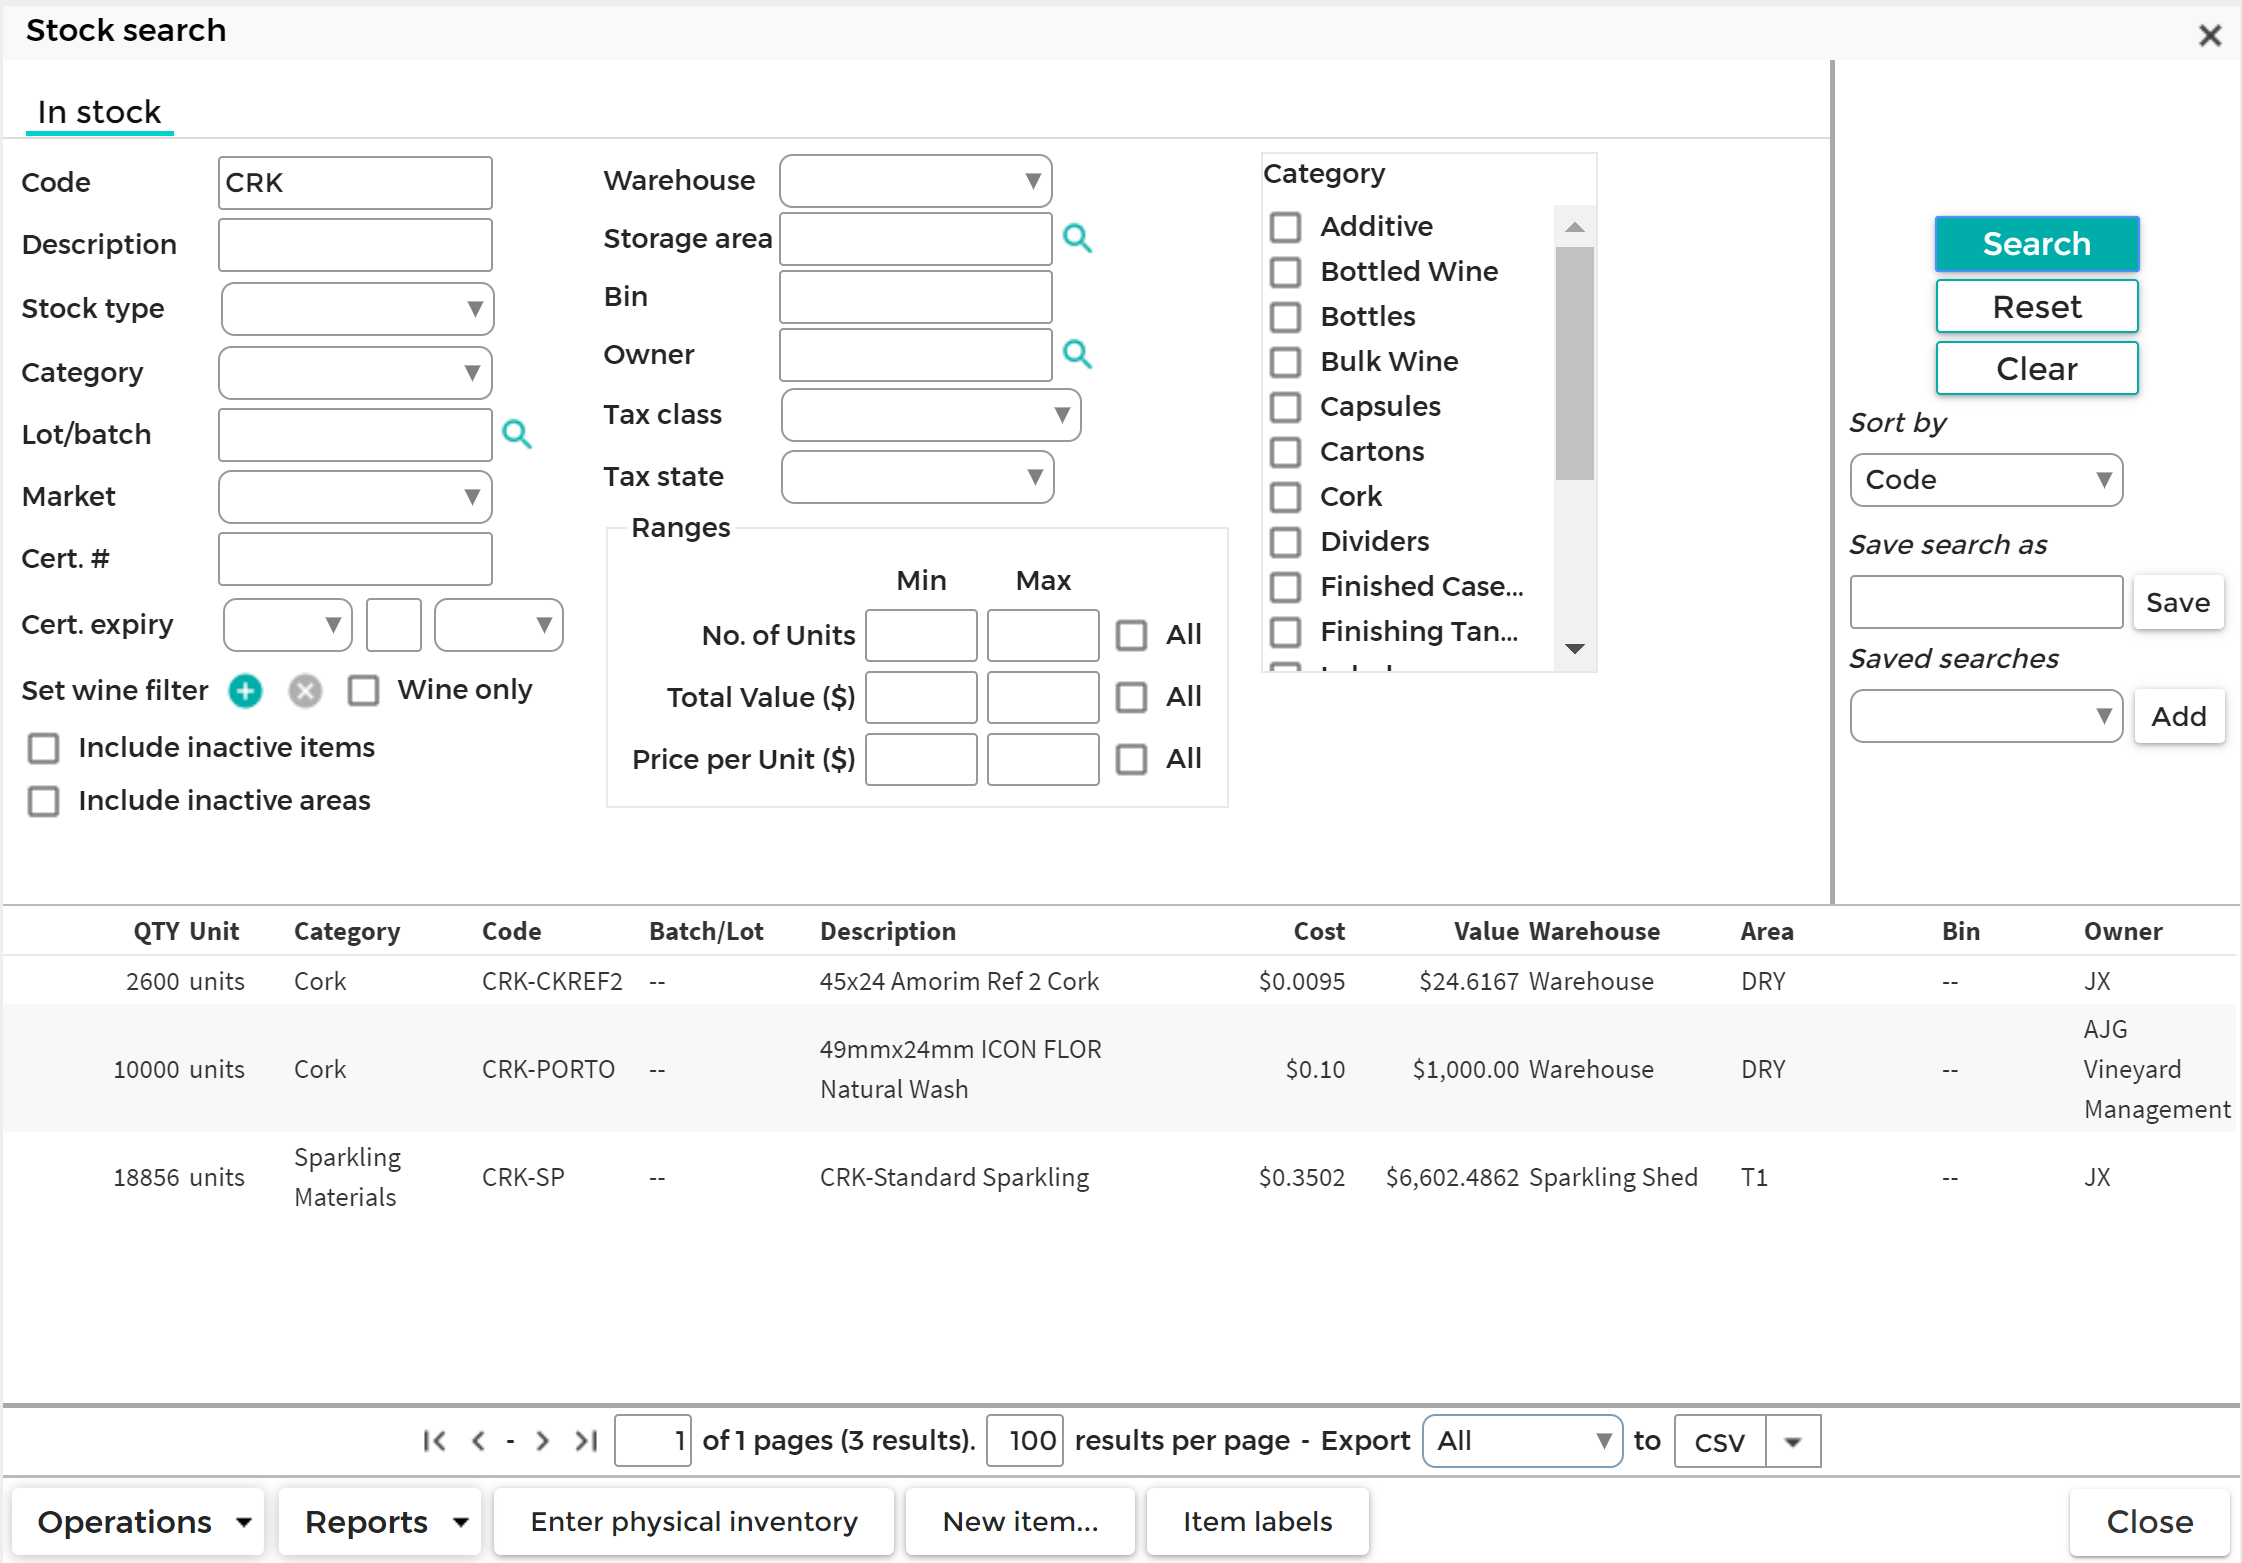
Task: Click the Description input field
Action: pos(355,245)
